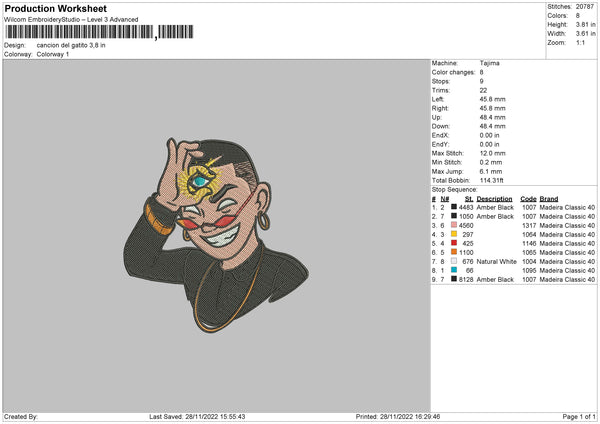Screen dimensions: 600x424
Task: Click the Max Stitch value 12.0 mm
Action: coord(492,153)
